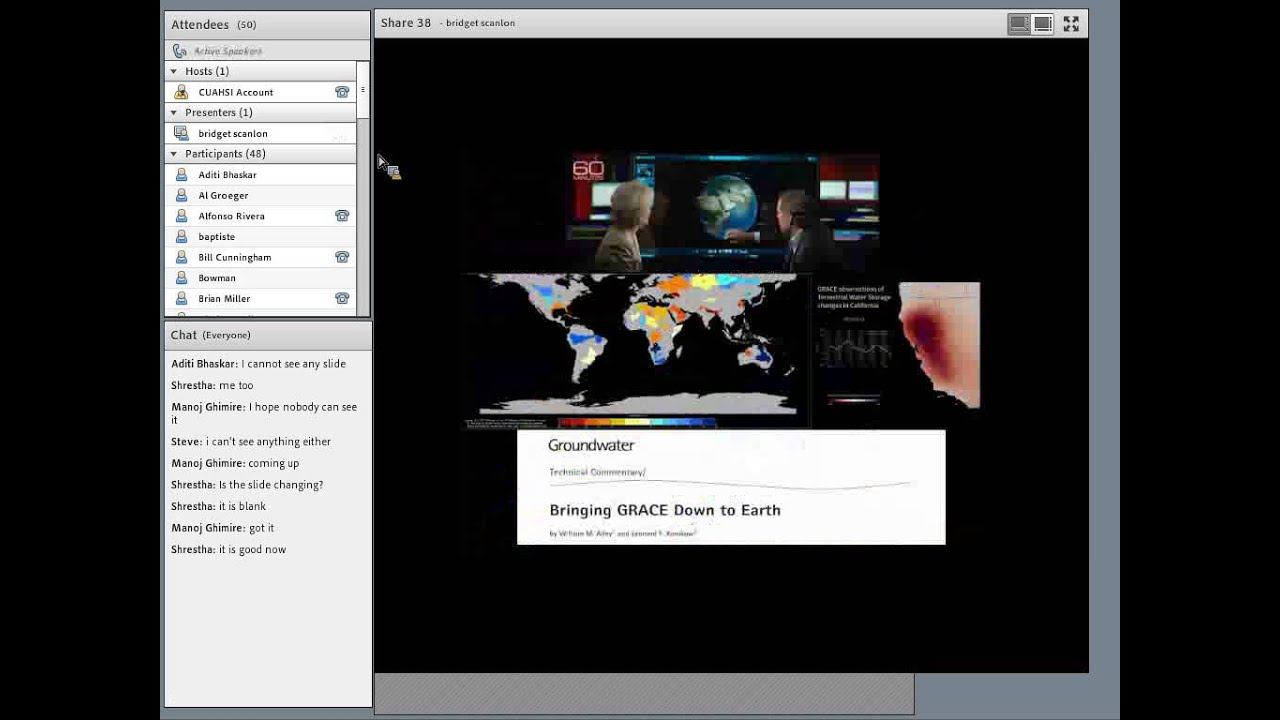Click the participant icon beside Alfonso Rivera
Image resolution: width=1280 pixels, height=720 pixels.
tap(181, 216)
